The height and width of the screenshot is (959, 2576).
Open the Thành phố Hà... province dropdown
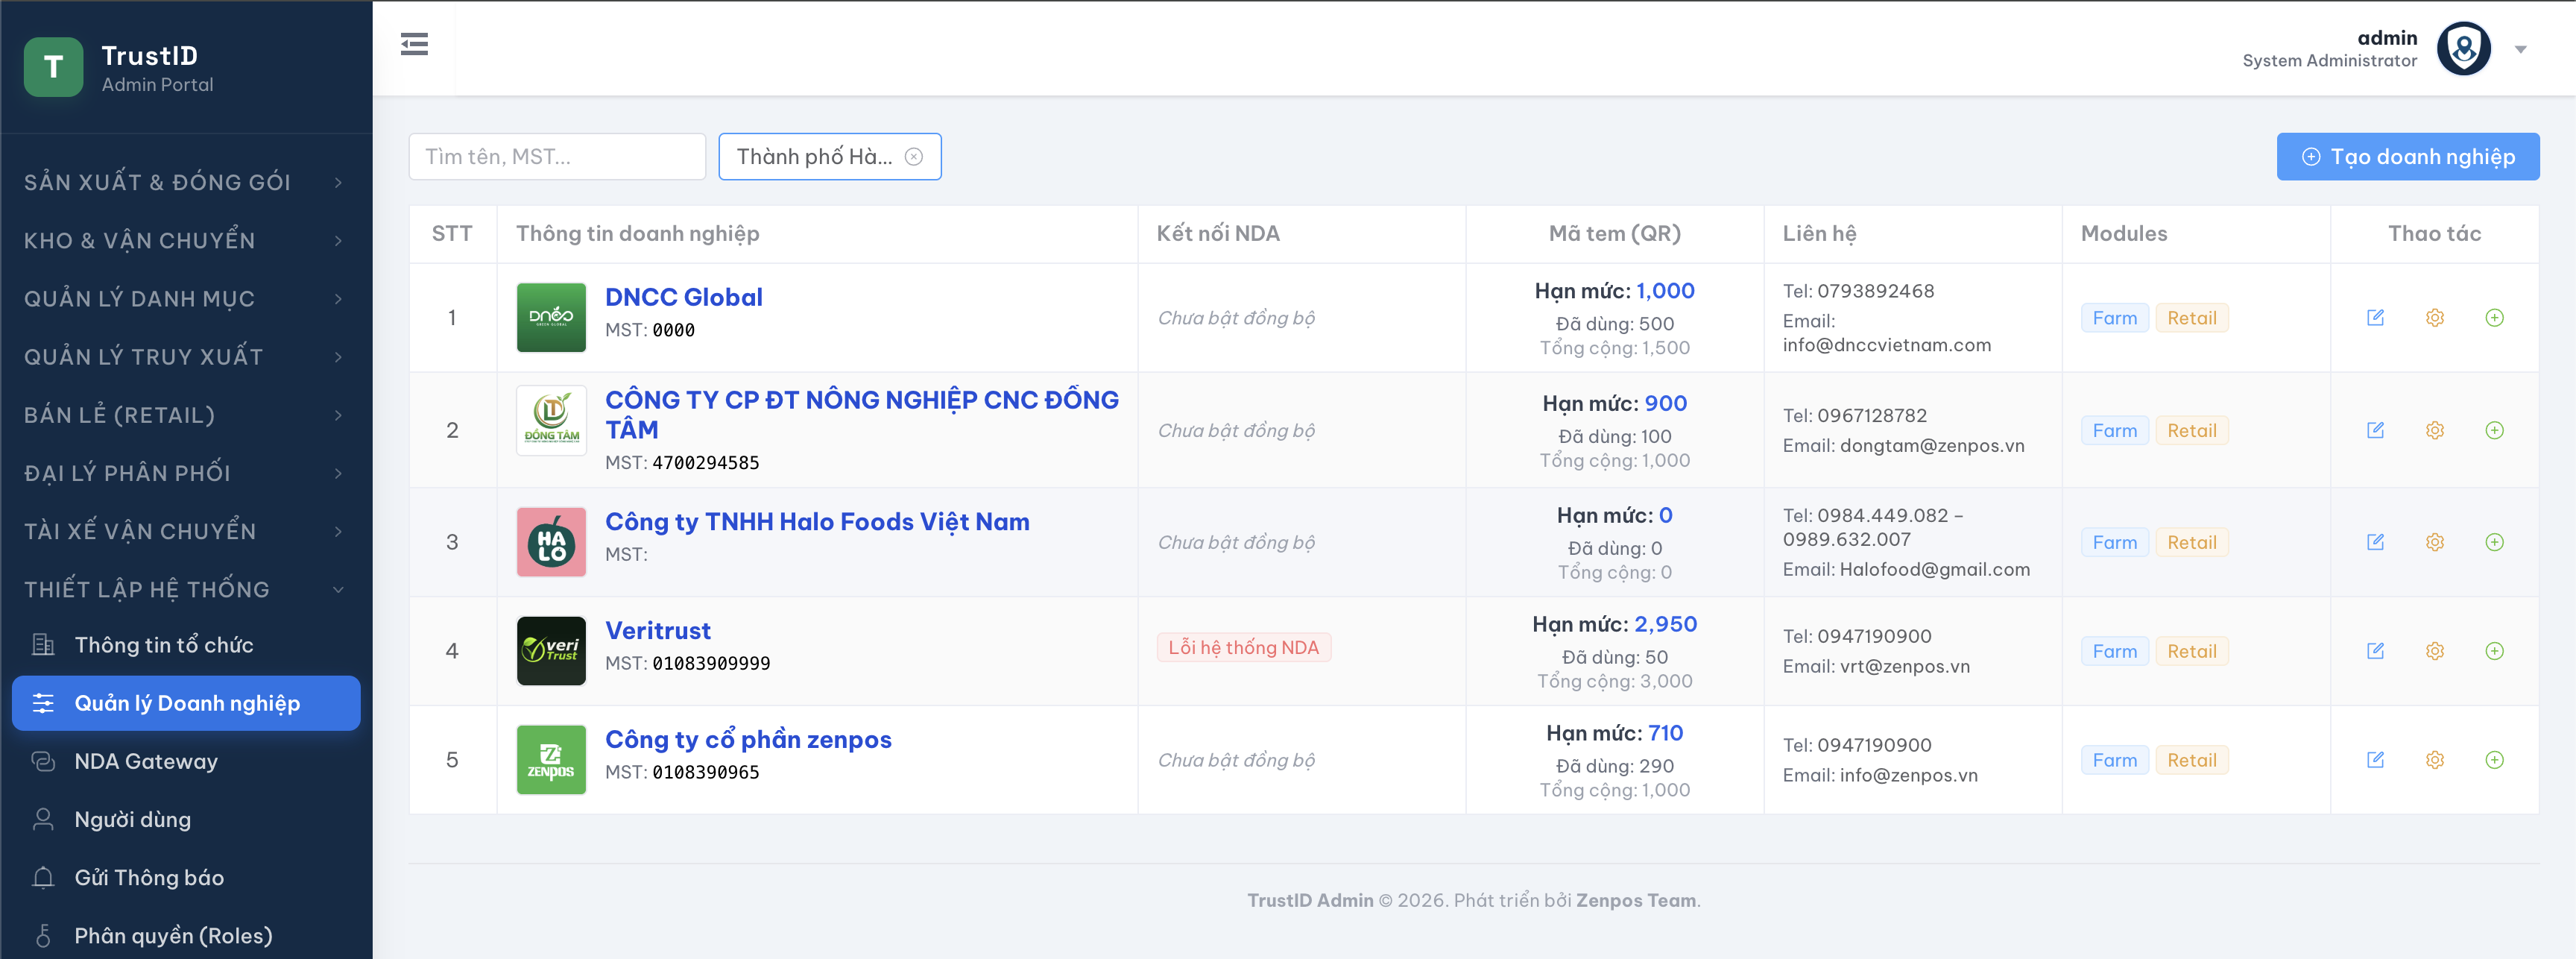[x=829, y=157]
